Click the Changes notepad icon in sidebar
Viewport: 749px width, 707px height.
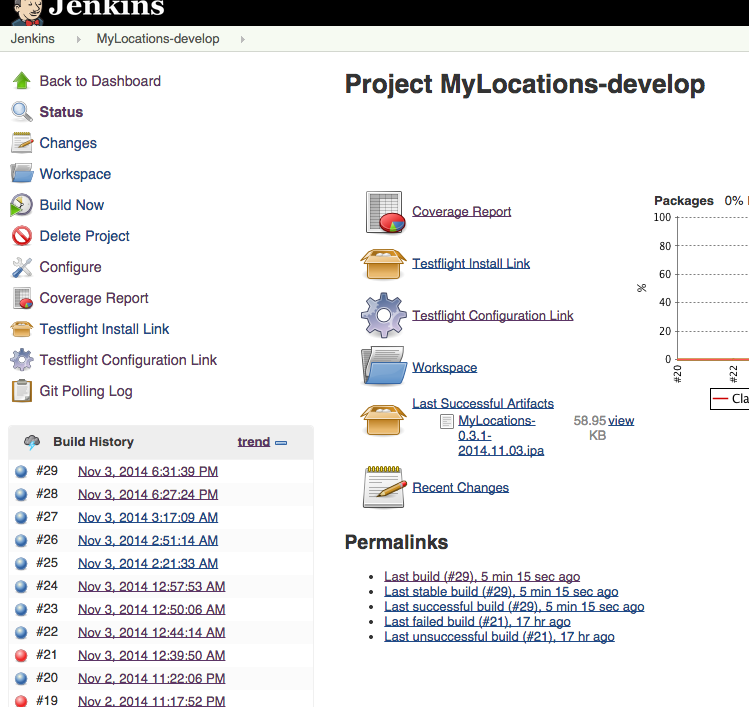pyautogui.click(x=21, y=143)
